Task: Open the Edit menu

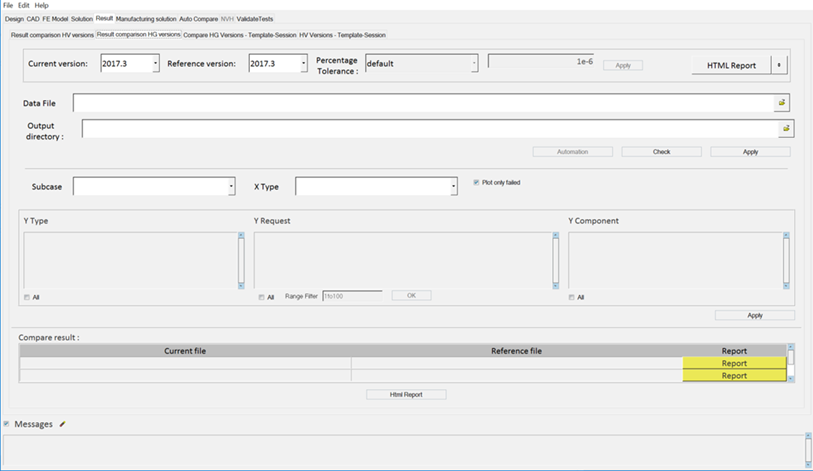Action: [23, 5]
